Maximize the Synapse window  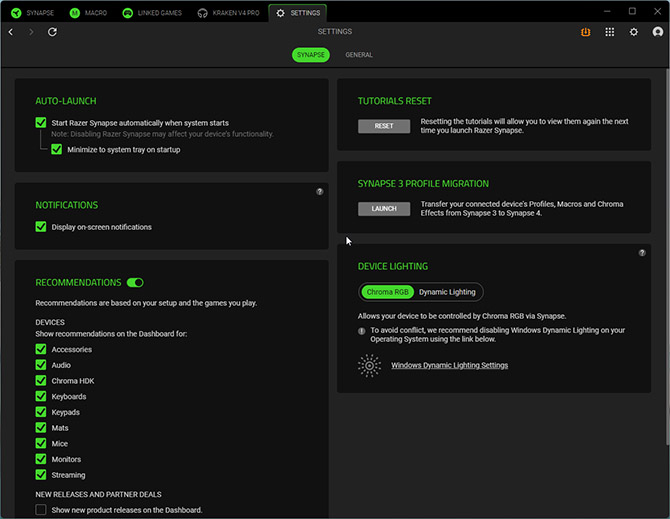coord(632,12)
